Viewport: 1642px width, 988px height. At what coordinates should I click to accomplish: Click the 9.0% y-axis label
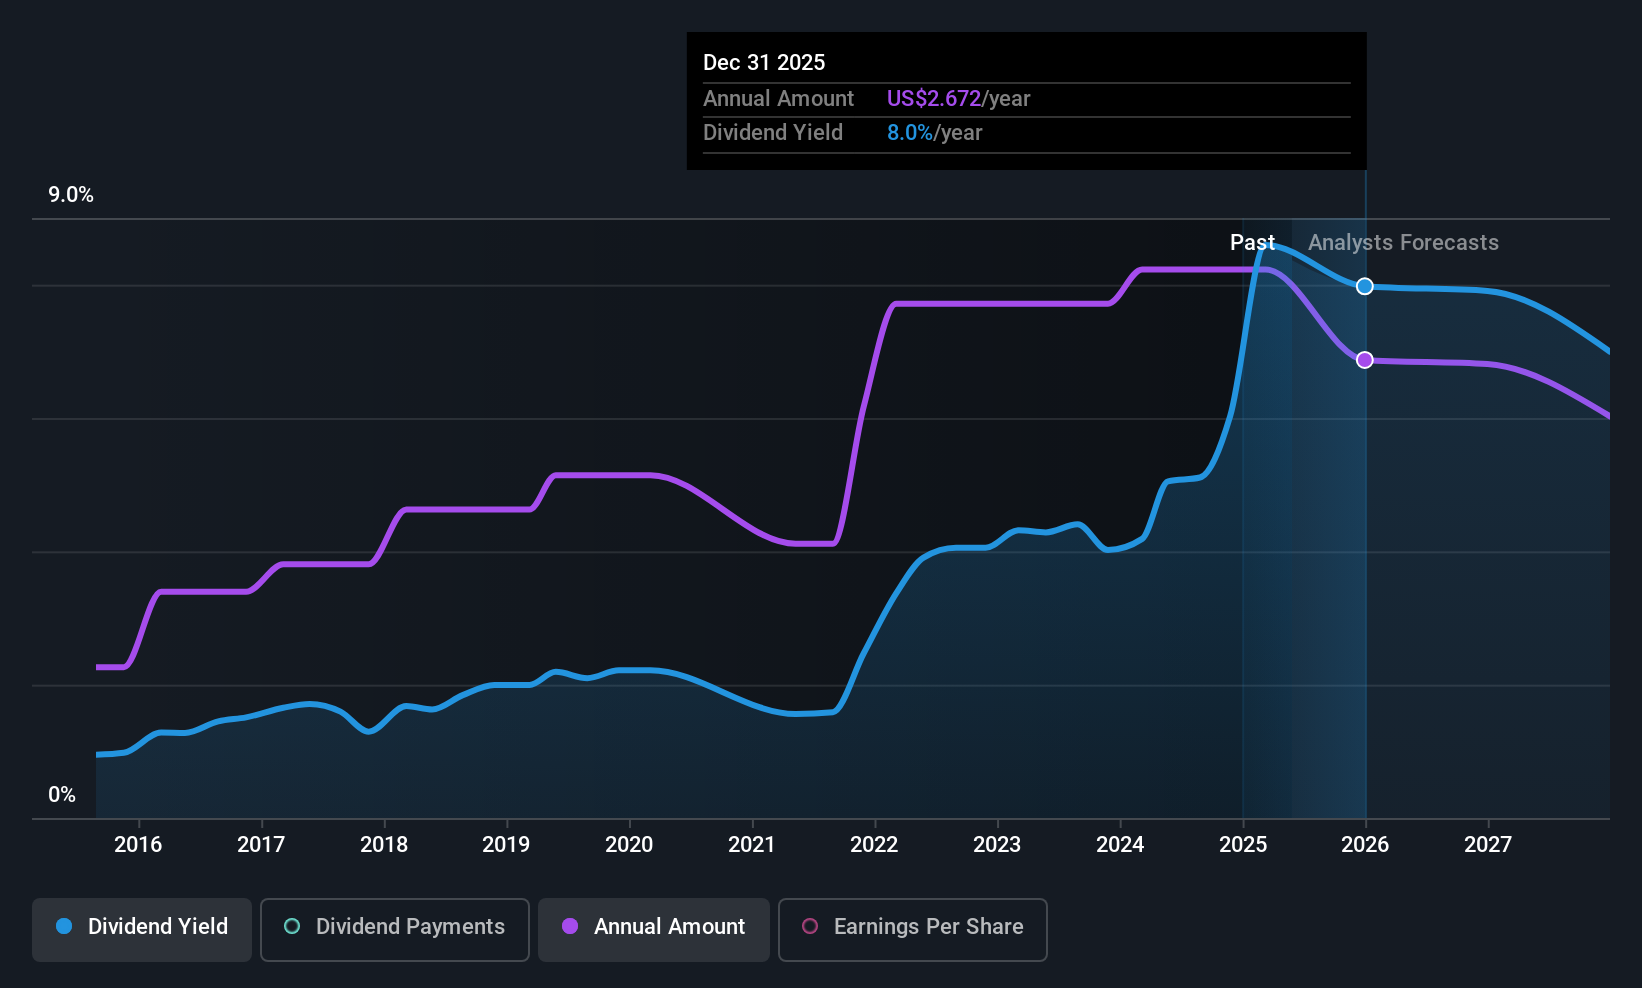[71, 195]
